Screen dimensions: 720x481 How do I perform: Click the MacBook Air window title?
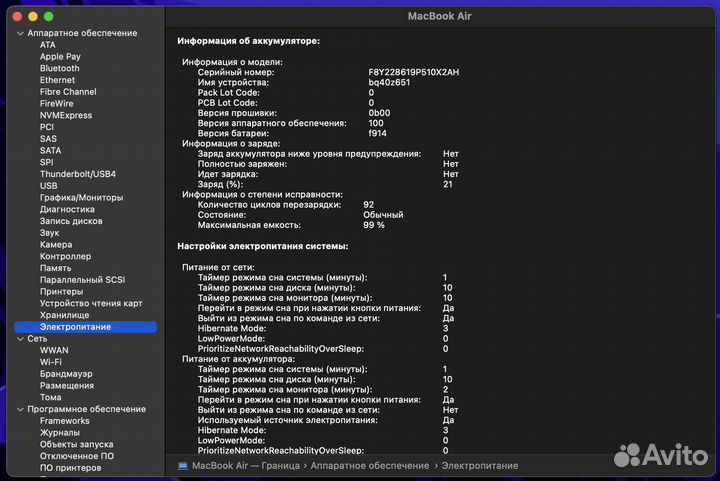[439, 17]
